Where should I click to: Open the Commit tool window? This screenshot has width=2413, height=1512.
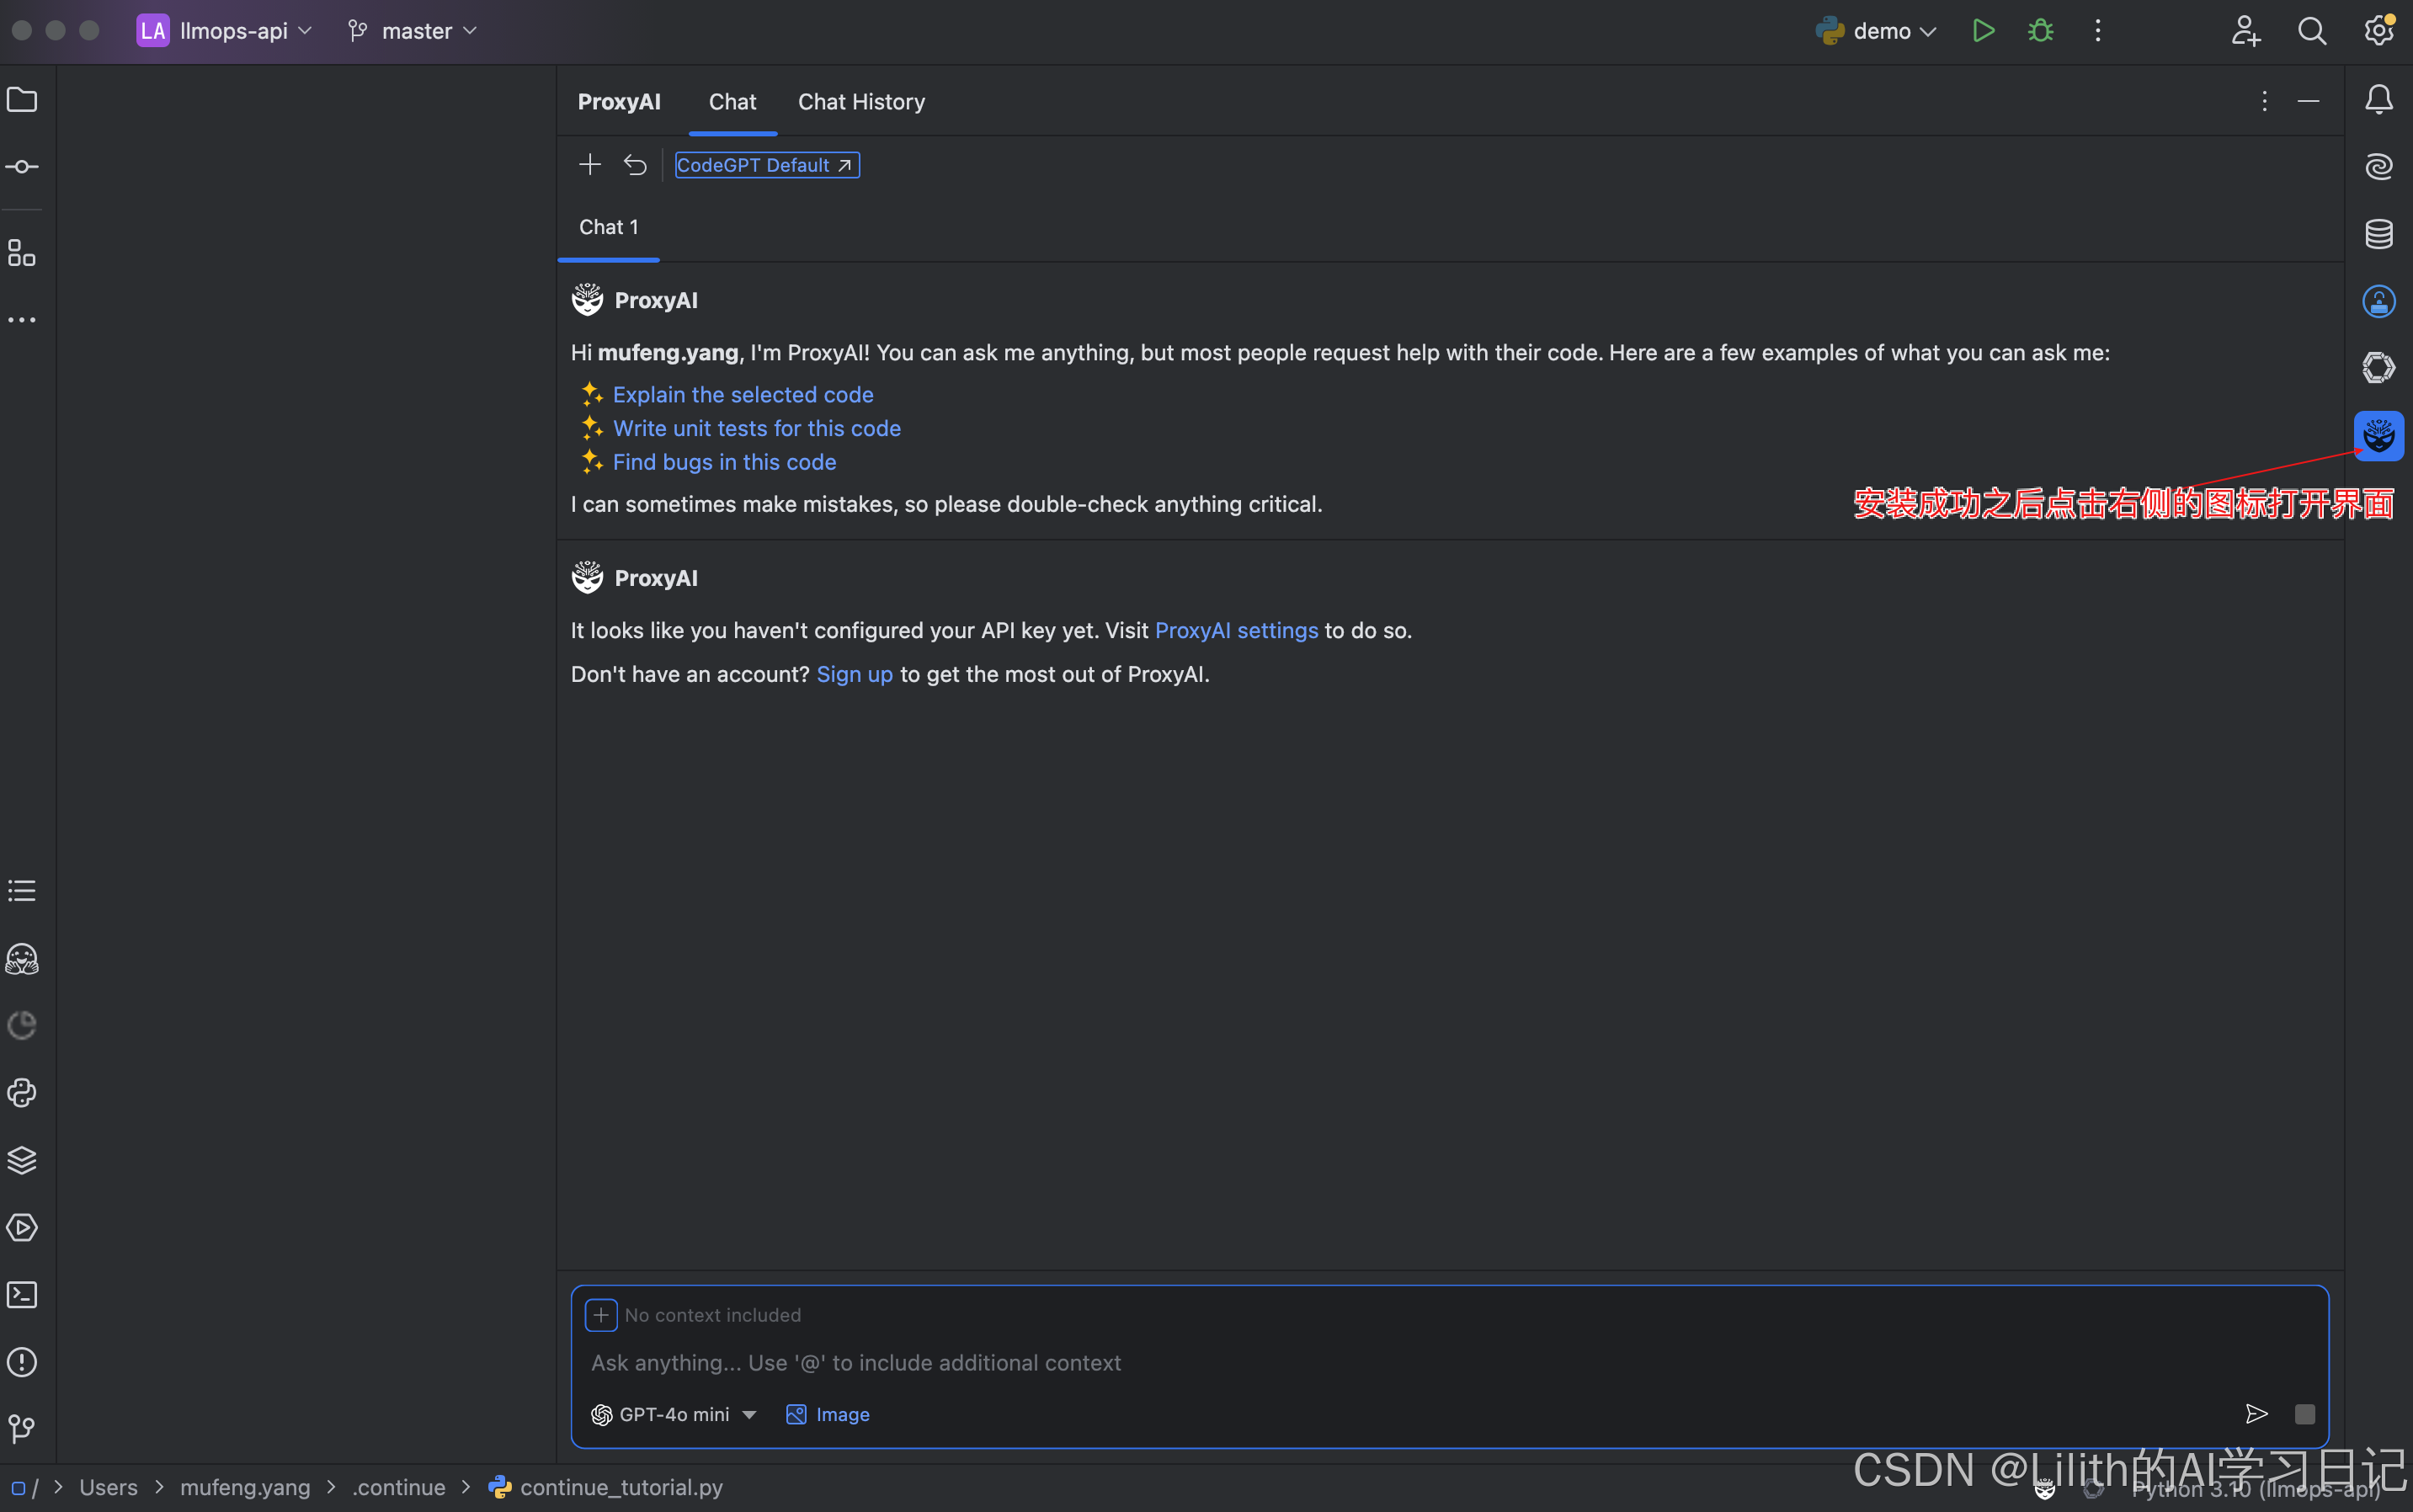coord(22,167)
